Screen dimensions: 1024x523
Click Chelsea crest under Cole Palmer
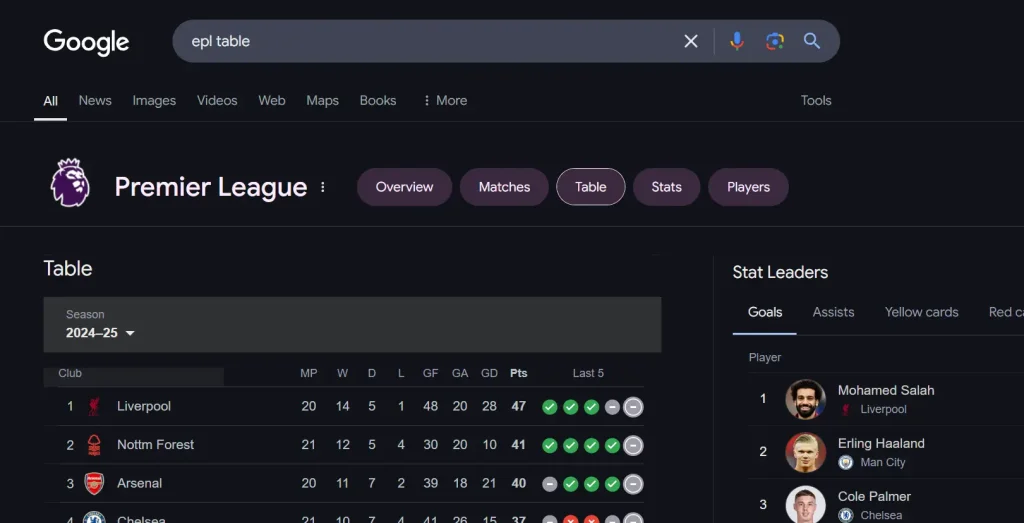coord(846,515)
